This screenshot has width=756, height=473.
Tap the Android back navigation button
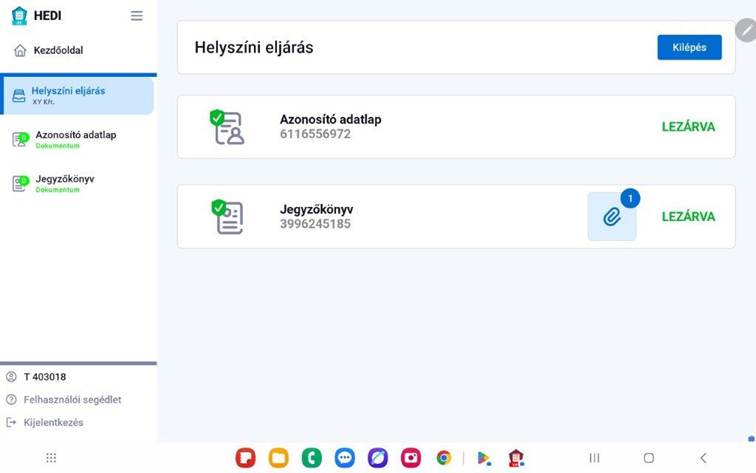click(703, 458)
